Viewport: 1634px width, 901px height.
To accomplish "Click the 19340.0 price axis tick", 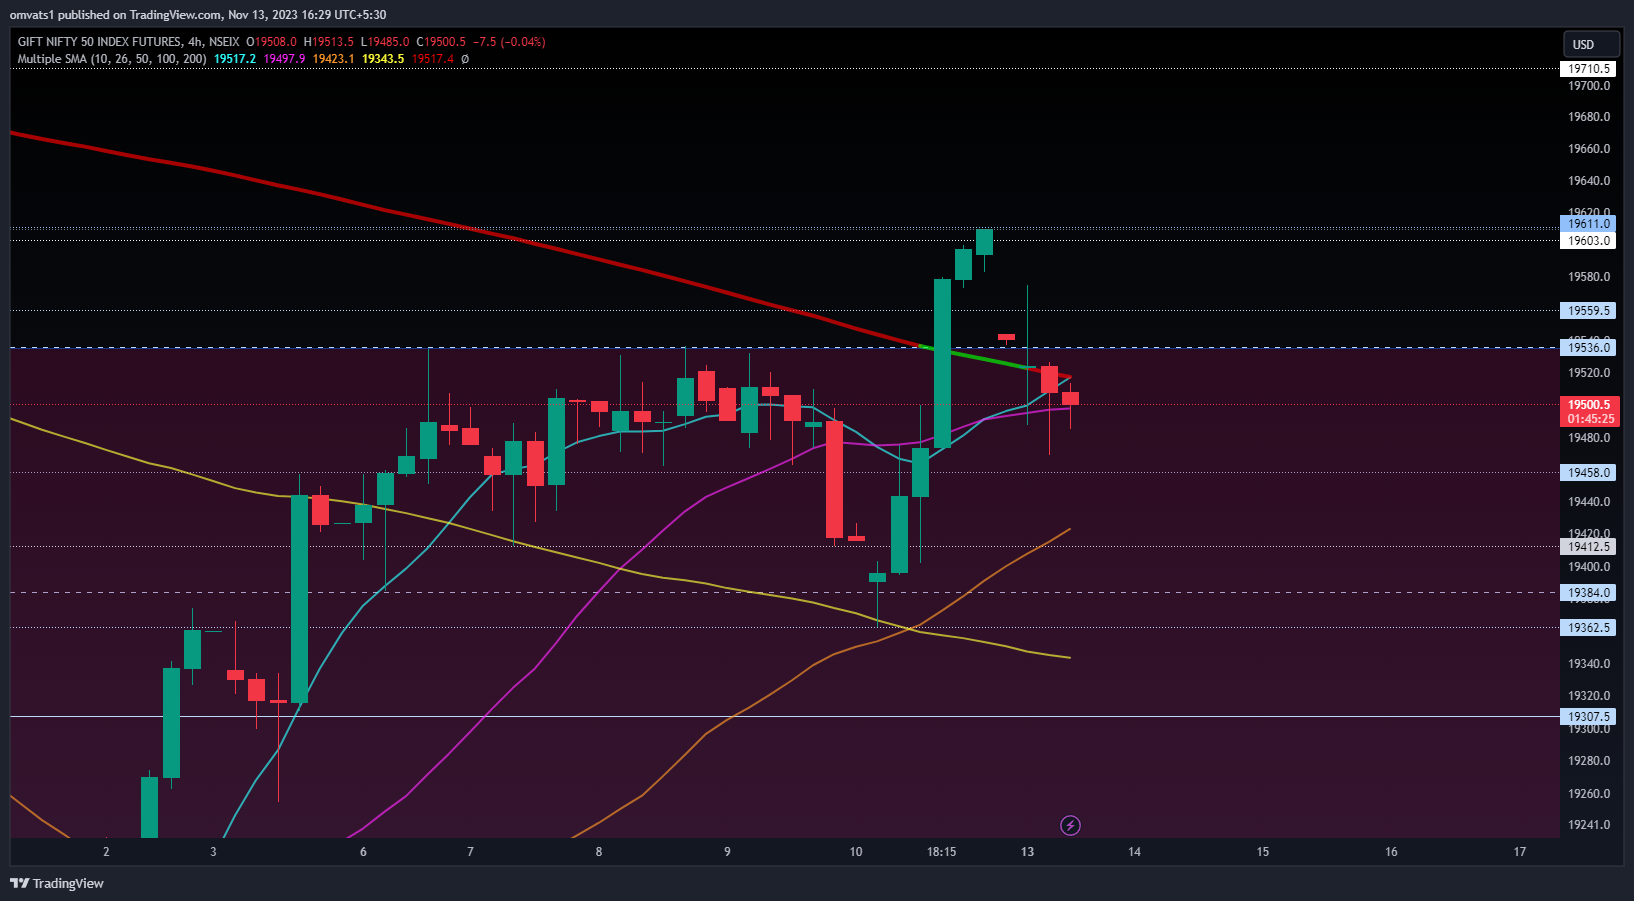I will pyautogui.click(x=1589, y=664).
